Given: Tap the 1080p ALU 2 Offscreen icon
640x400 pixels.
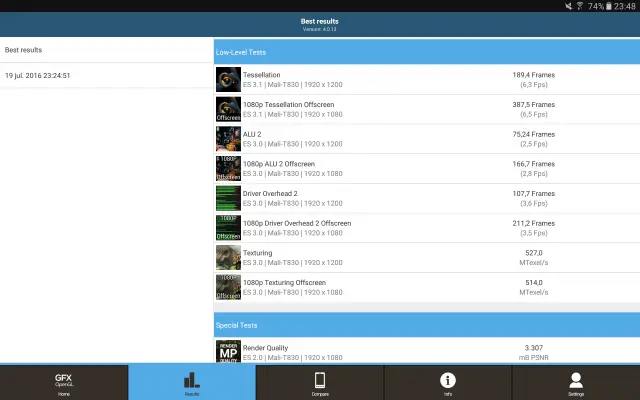Looking at the screenshot, I should pyautogui.click(x=228, y=168).
